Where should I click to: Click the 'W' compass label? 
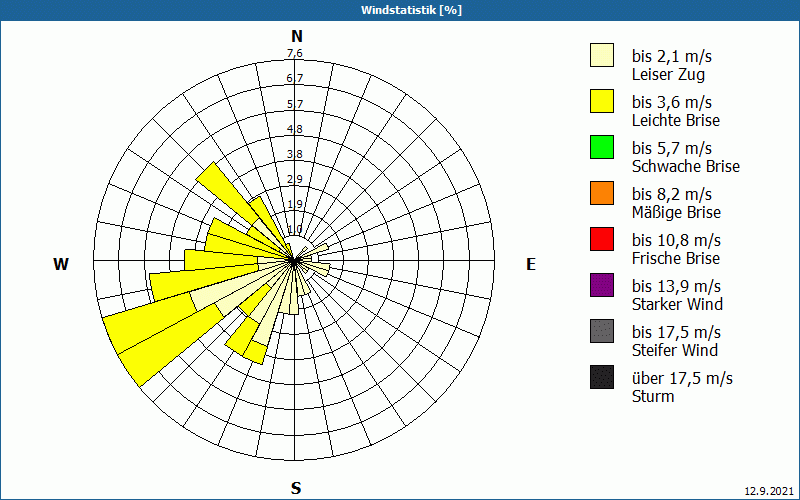click(x=61, y=264)
